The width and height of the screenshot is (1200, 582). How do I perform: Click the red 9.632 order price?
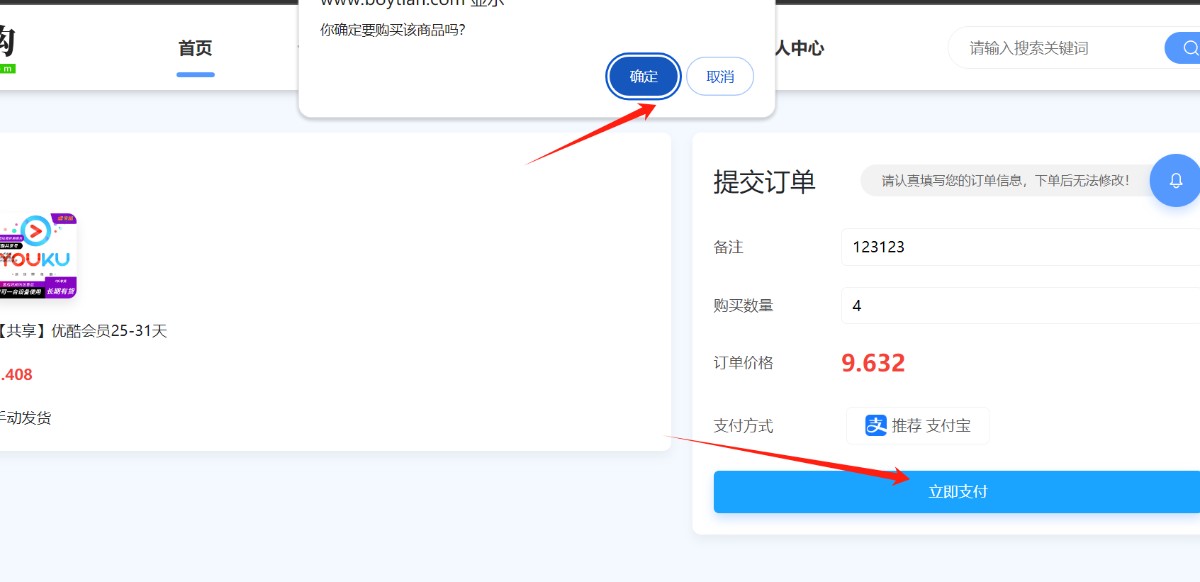873,363
